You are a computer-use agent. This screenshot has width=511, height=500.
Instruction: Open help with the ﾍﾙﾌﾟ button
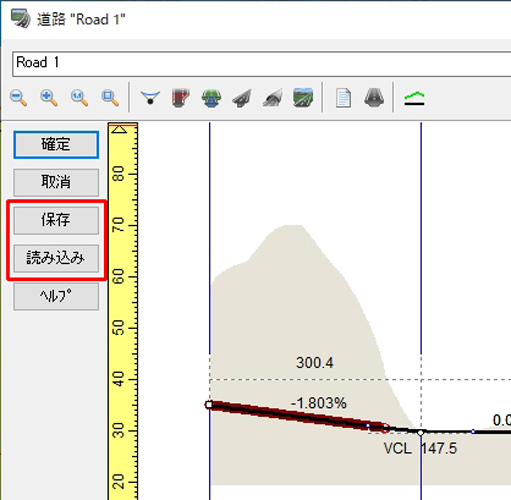tap(56, 296)
